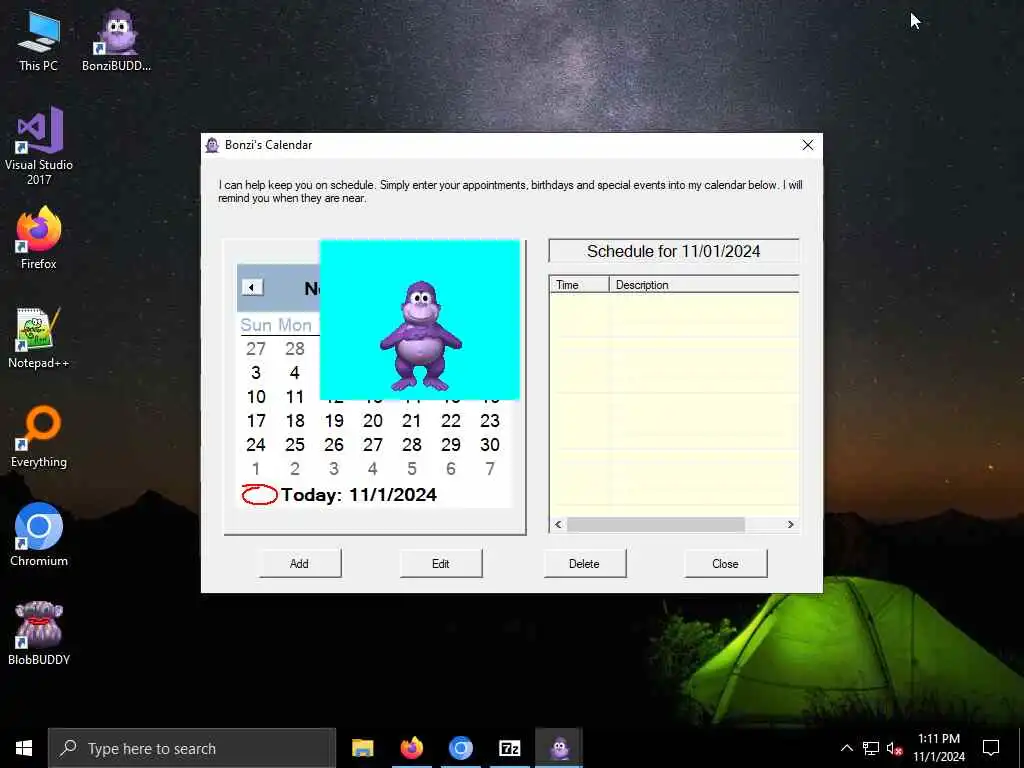Viewport: 1024px width, 768px height.
Task: Select December 1 in the calendar's last row
Action: pos(256,469)
